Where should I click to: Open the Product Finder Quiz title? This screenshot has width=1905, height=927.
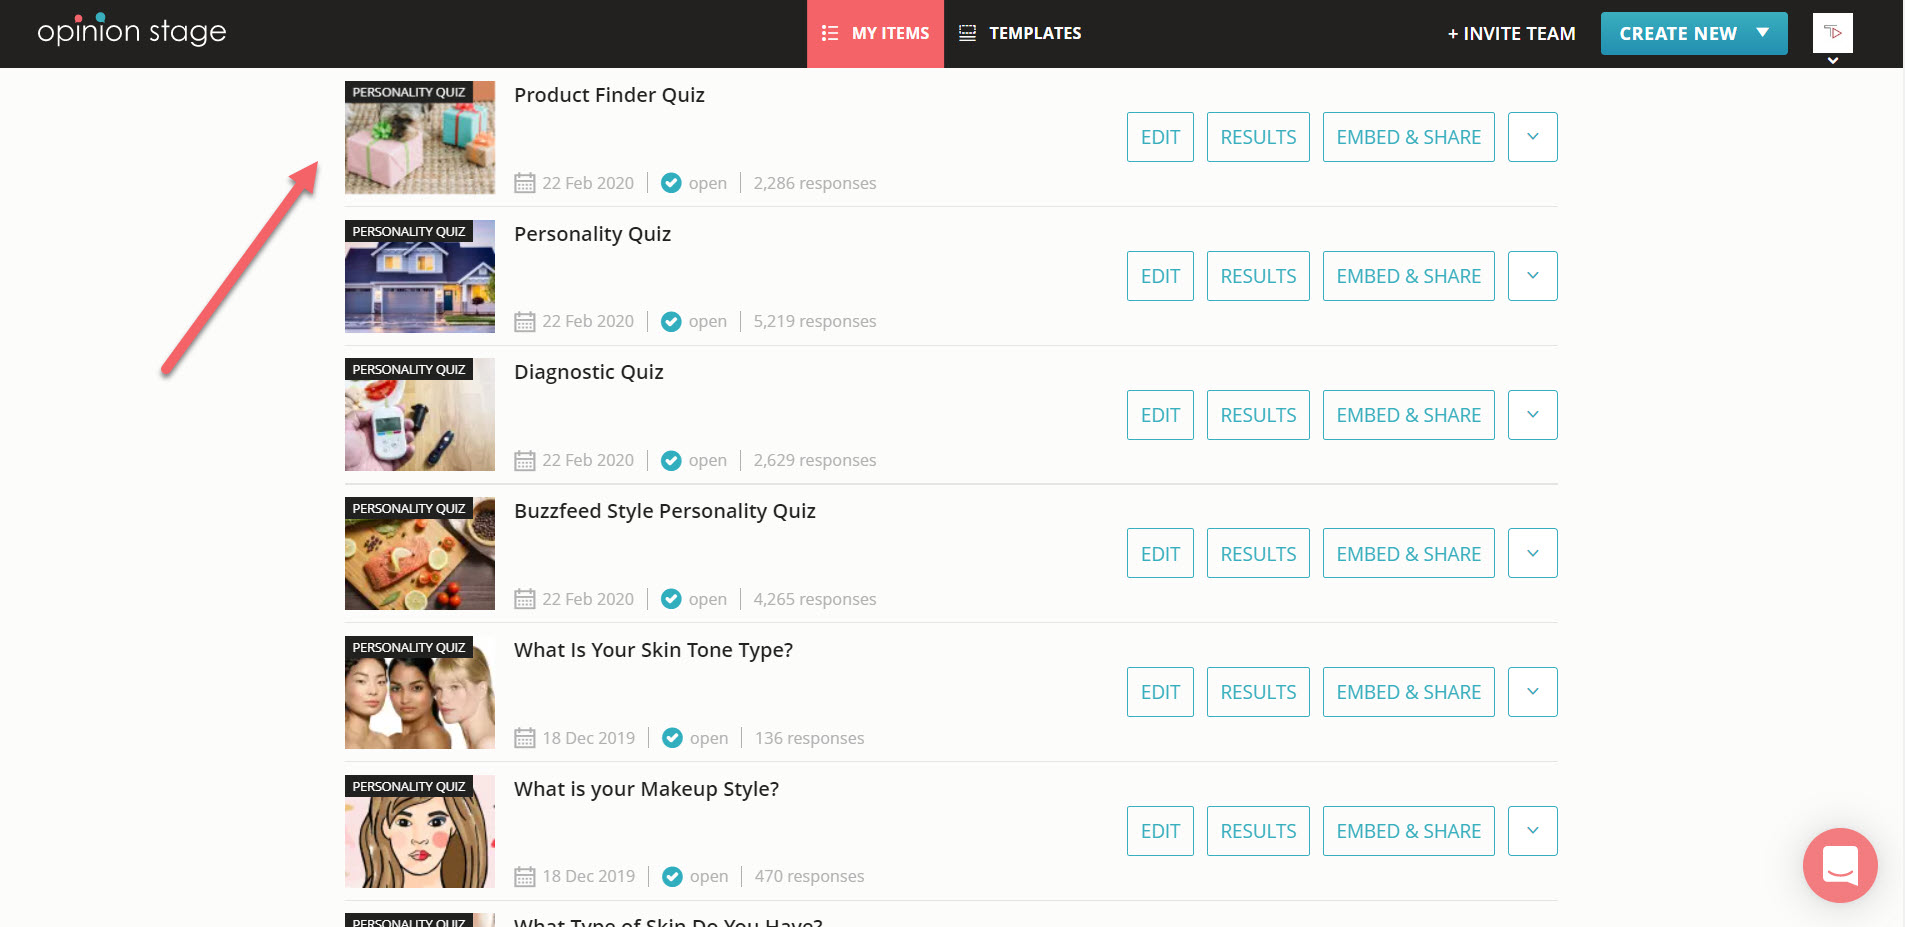coord(609,95)
